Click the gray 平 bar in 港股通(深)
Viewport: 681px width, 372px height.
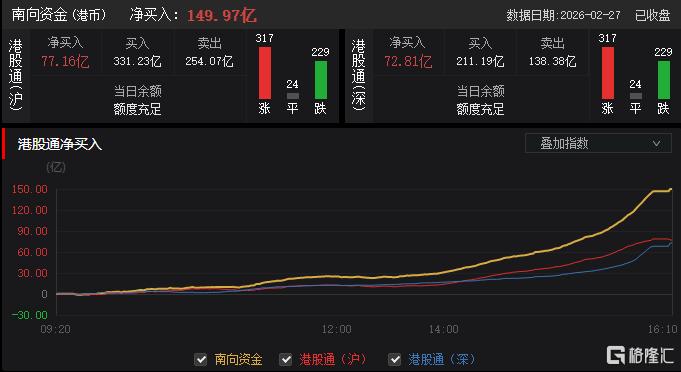[635, 96]
